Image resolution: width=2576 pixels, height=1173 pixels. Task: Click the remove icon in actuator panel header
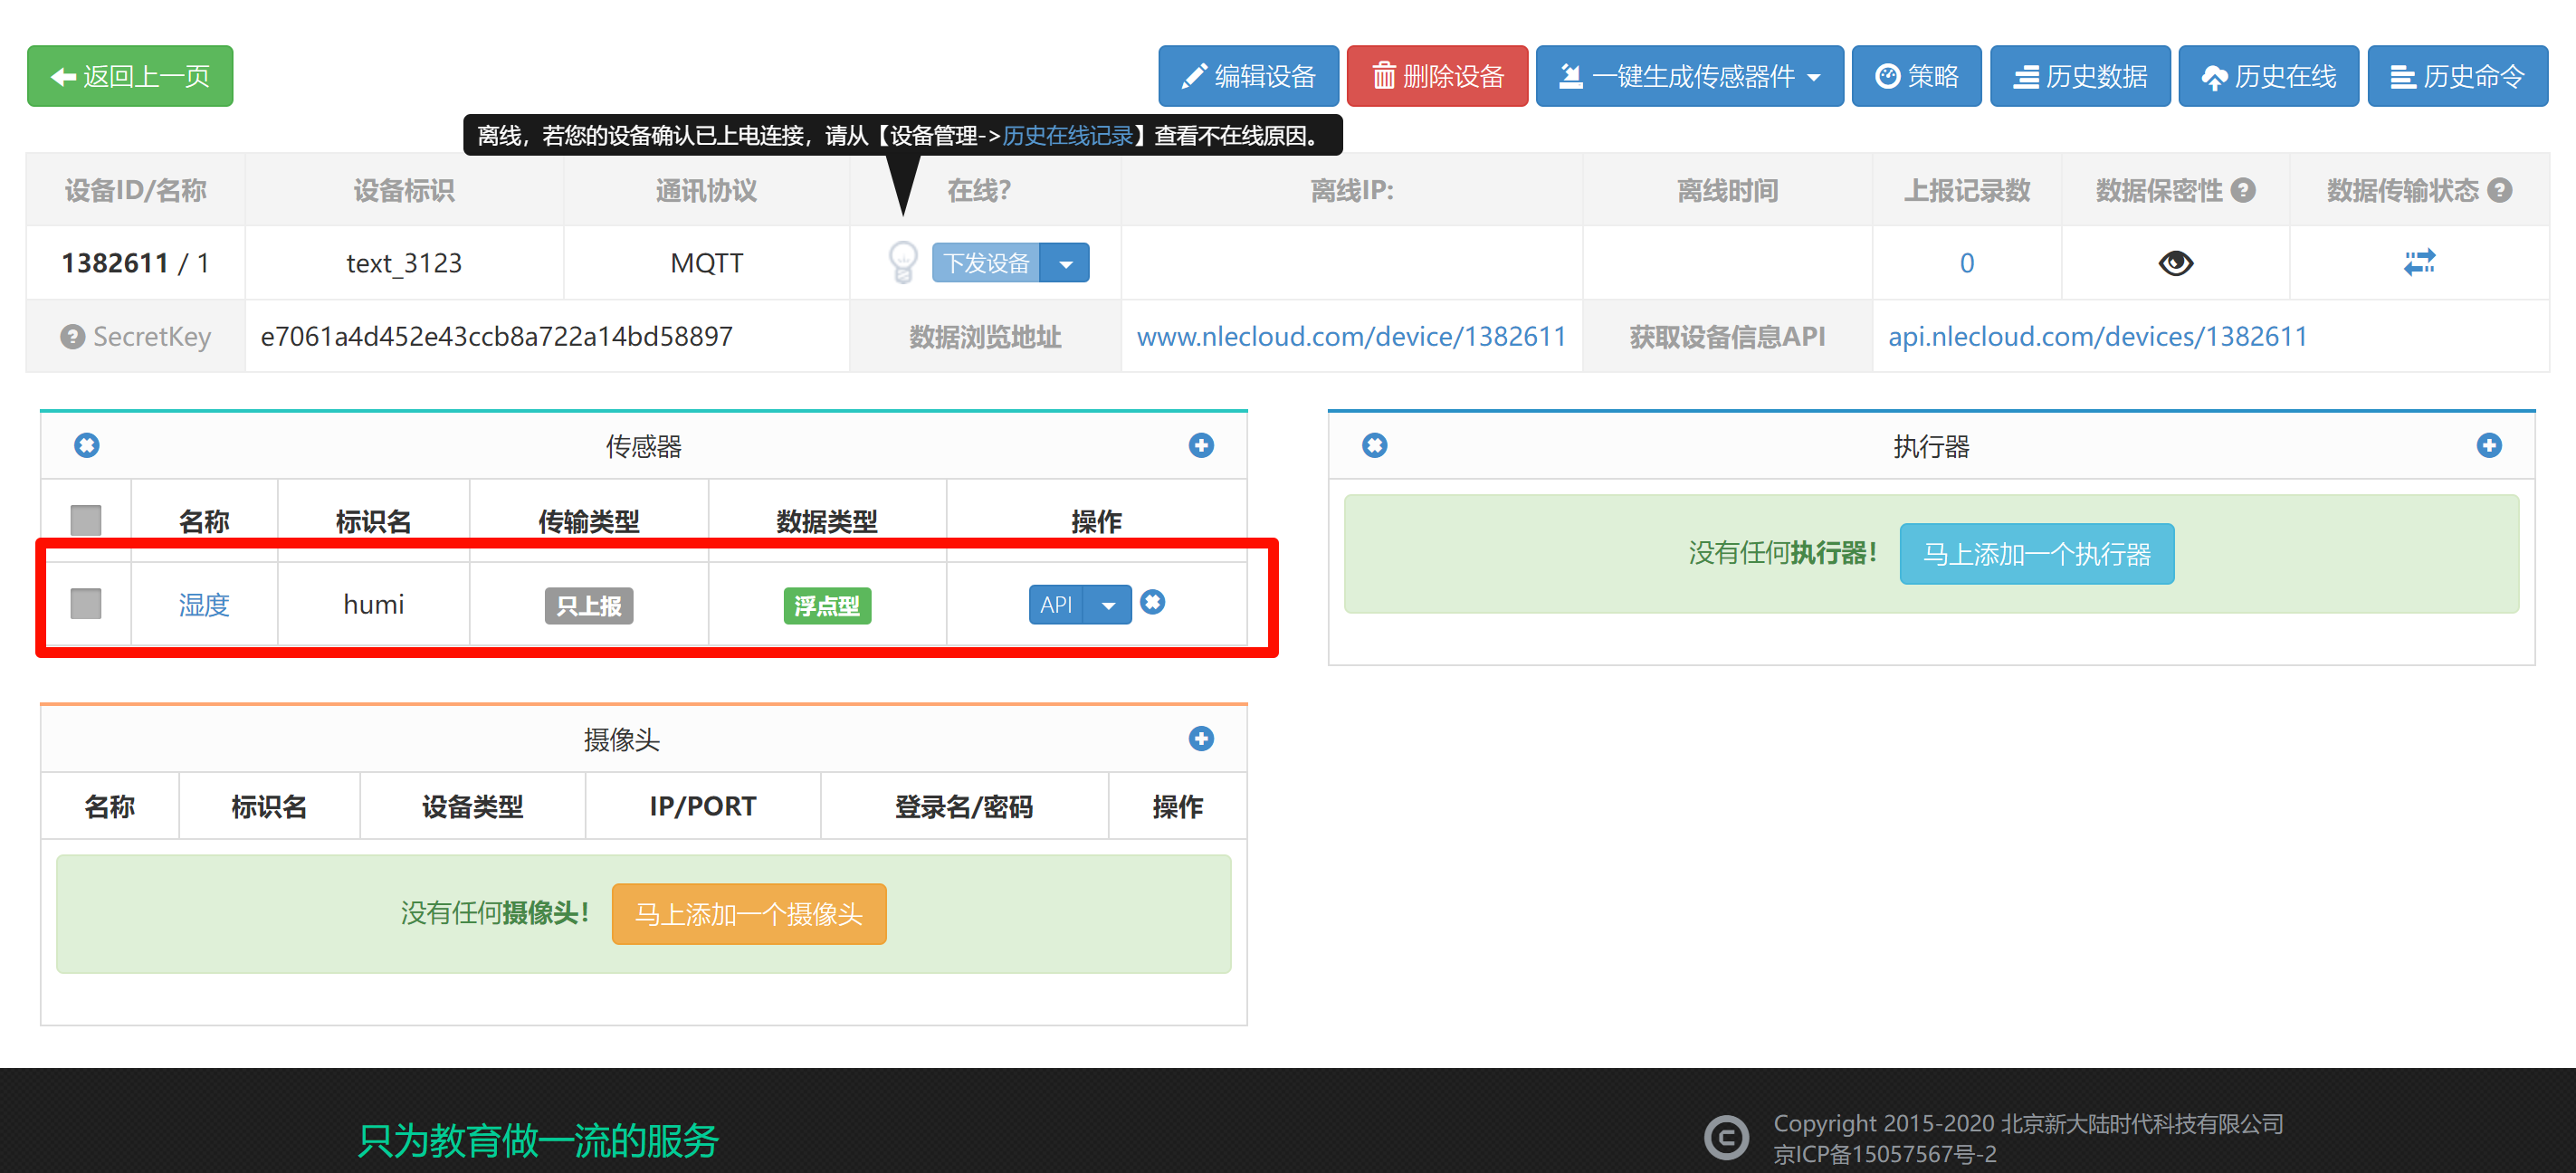(x=1374, y=445)
